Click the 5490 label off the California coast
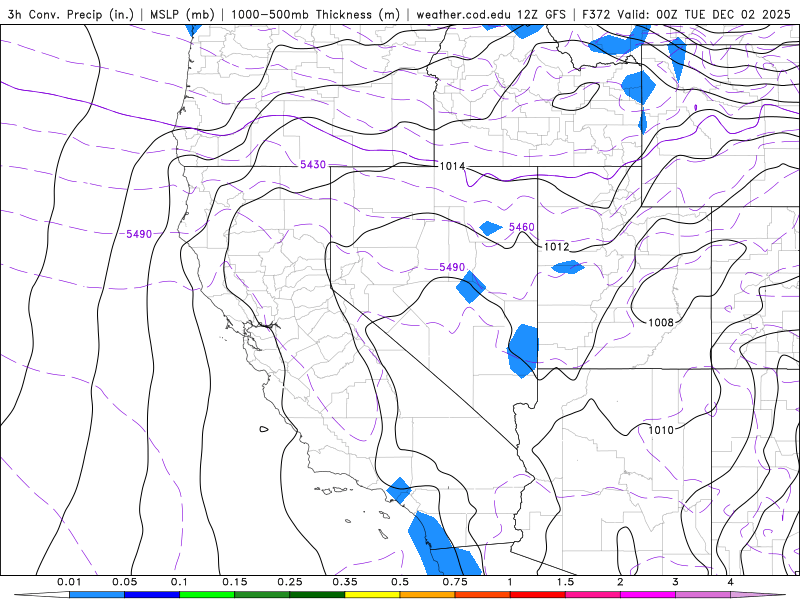800x600 pixels. [x=139, y=234]
